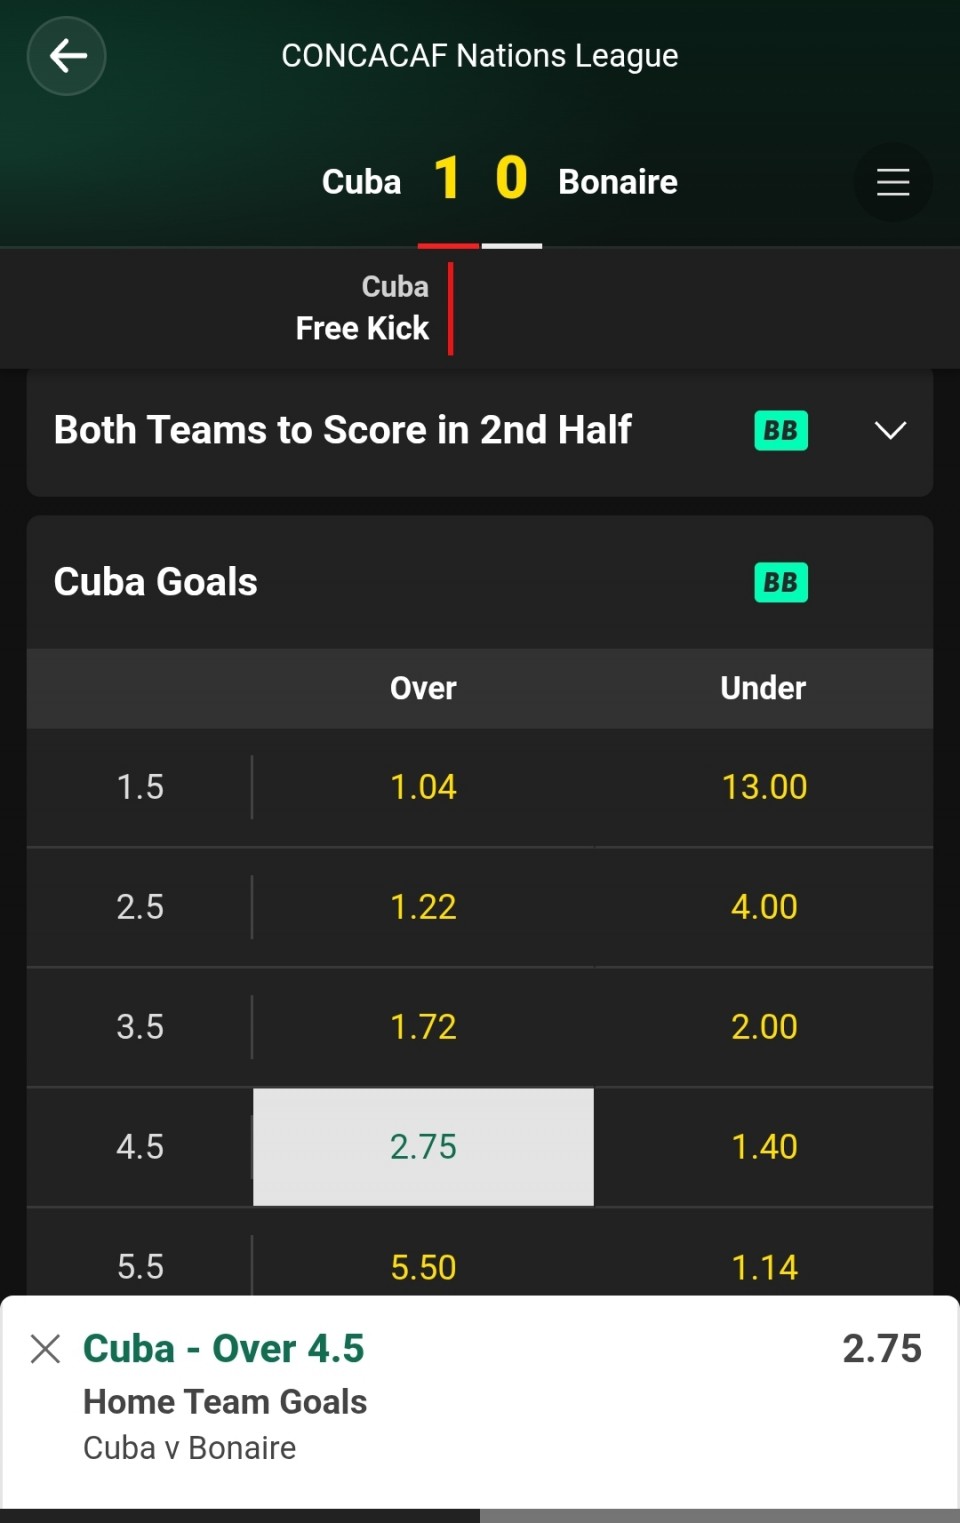The width and height of the screenshot is (960, 1523).
Task: Select the Cuba red score tab indicator
Action: (x=448, y=245)
